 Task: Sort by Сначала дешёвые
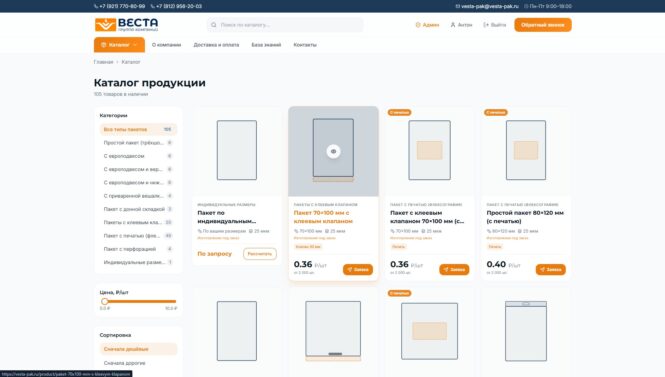click(138, 349)
